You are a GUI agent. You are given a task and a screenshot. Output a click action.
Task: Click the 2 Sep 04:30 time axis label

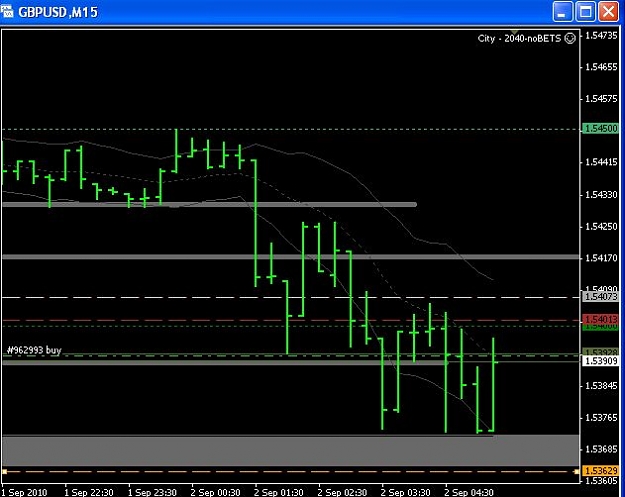(x=469, y=492)
